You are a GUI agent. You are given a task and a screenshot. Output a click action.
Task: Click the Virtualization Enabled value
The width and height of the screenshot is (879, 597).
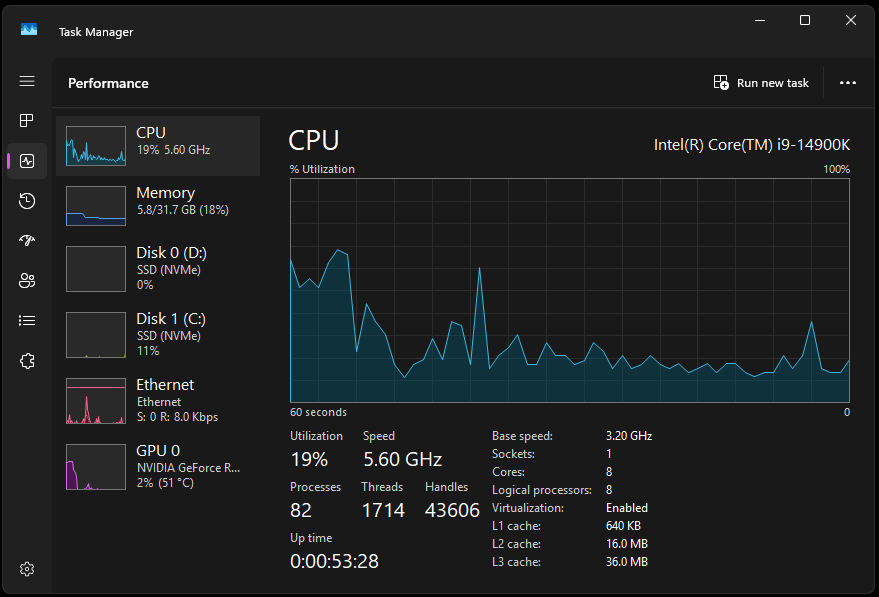pyautogui.click(x=627, y=508)
